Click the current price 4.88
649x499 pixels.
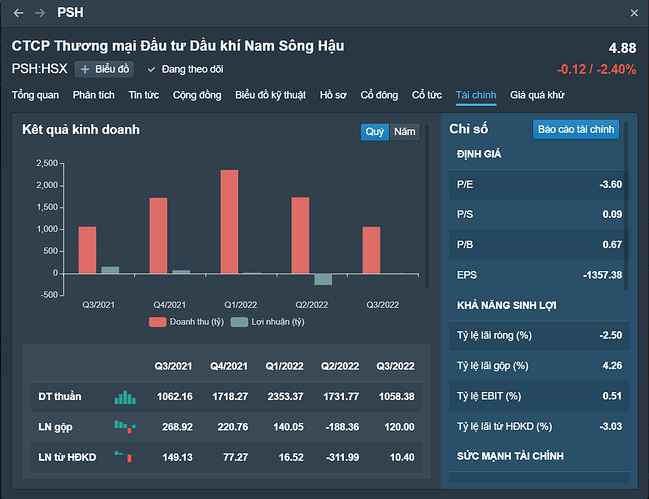click(x=622, y=48)
